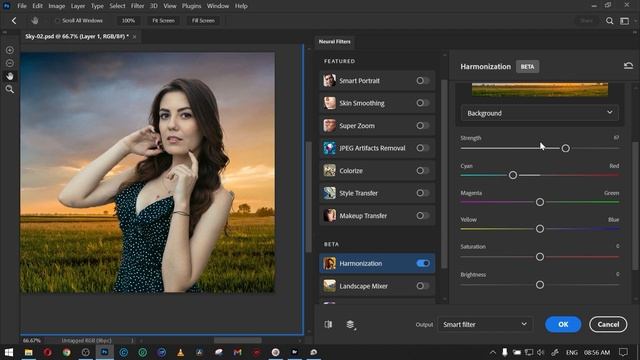Viewport: 640px width, 360px height.
Task: Click the 100% zoom button
Action: pyautogui.click(x=128, y=20)
